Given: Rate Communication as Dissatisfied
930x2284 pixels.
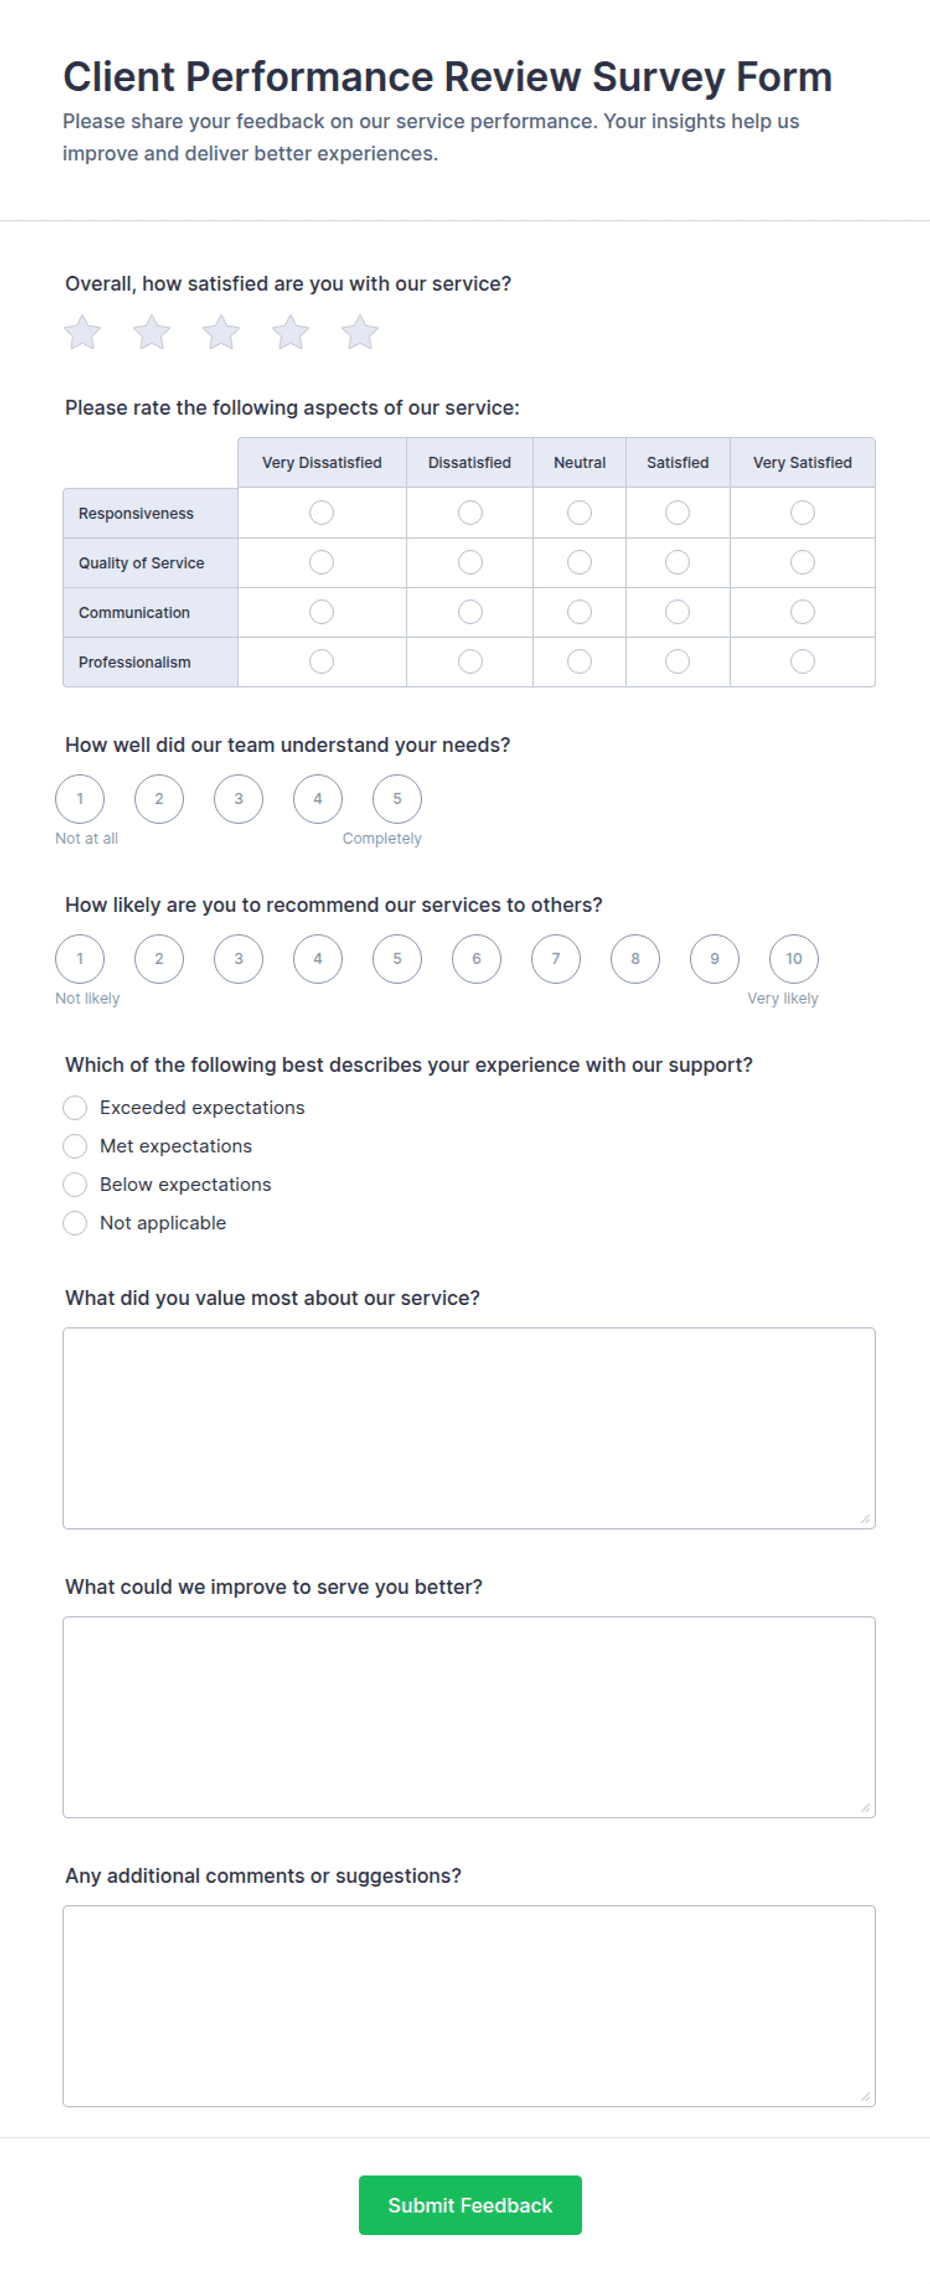Looking at the screenshot, I should (x=470, y=612).
